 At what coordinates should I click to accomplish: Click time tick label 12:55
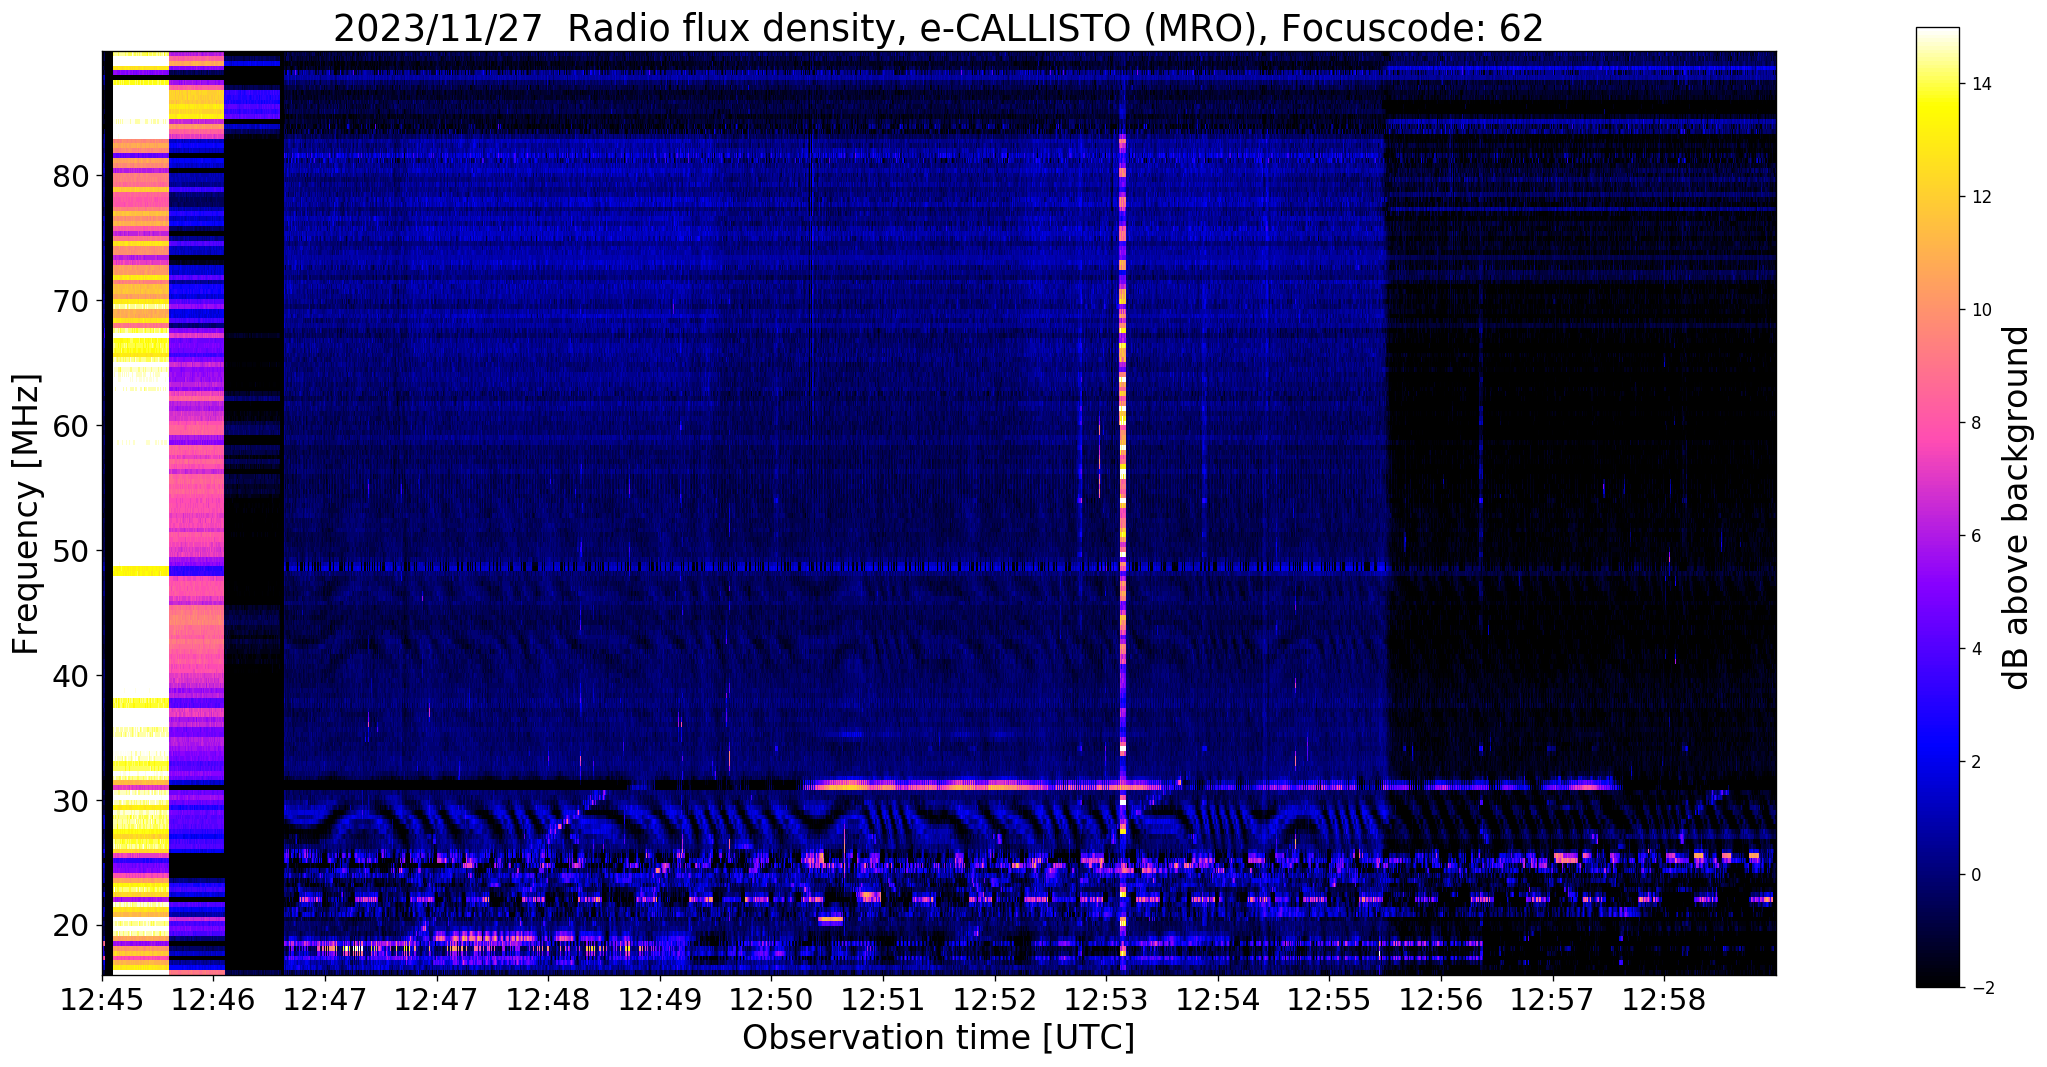click(1329, 999)
